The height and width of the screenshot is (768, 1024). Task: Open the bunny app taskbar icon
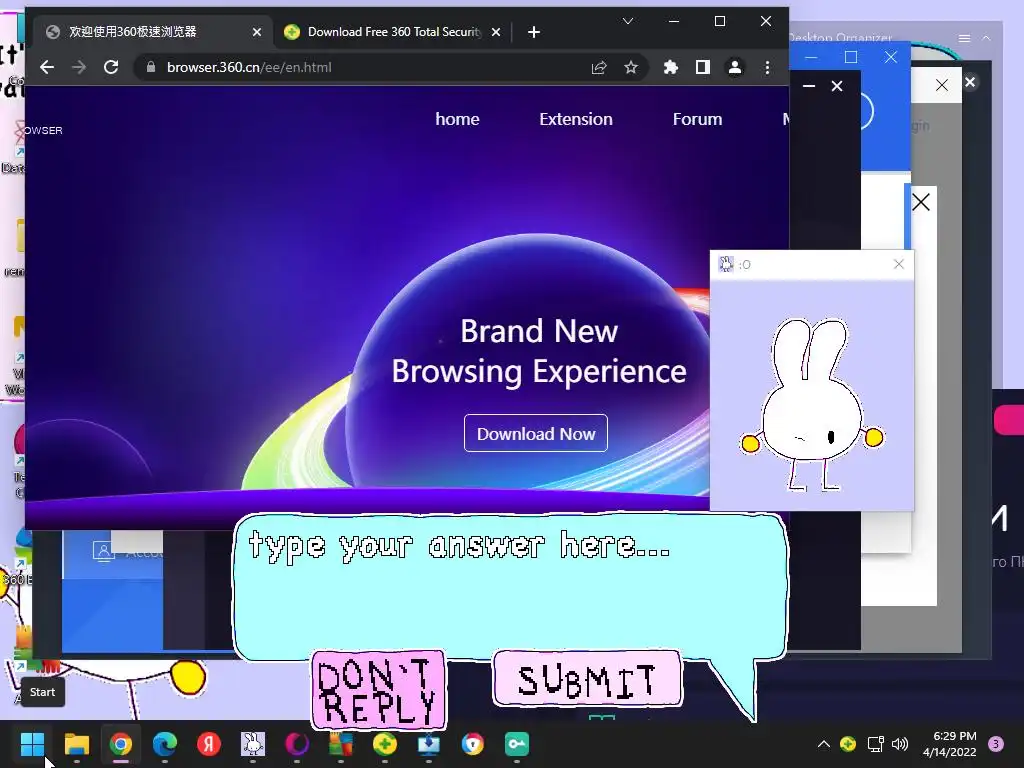coord(253,744)
